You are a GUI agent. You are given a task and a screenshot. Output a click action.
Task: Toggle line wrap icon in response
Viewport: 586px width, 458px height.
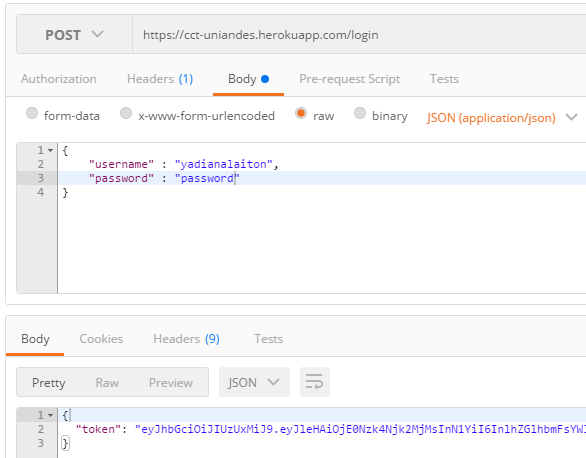(x=315, y=382)
